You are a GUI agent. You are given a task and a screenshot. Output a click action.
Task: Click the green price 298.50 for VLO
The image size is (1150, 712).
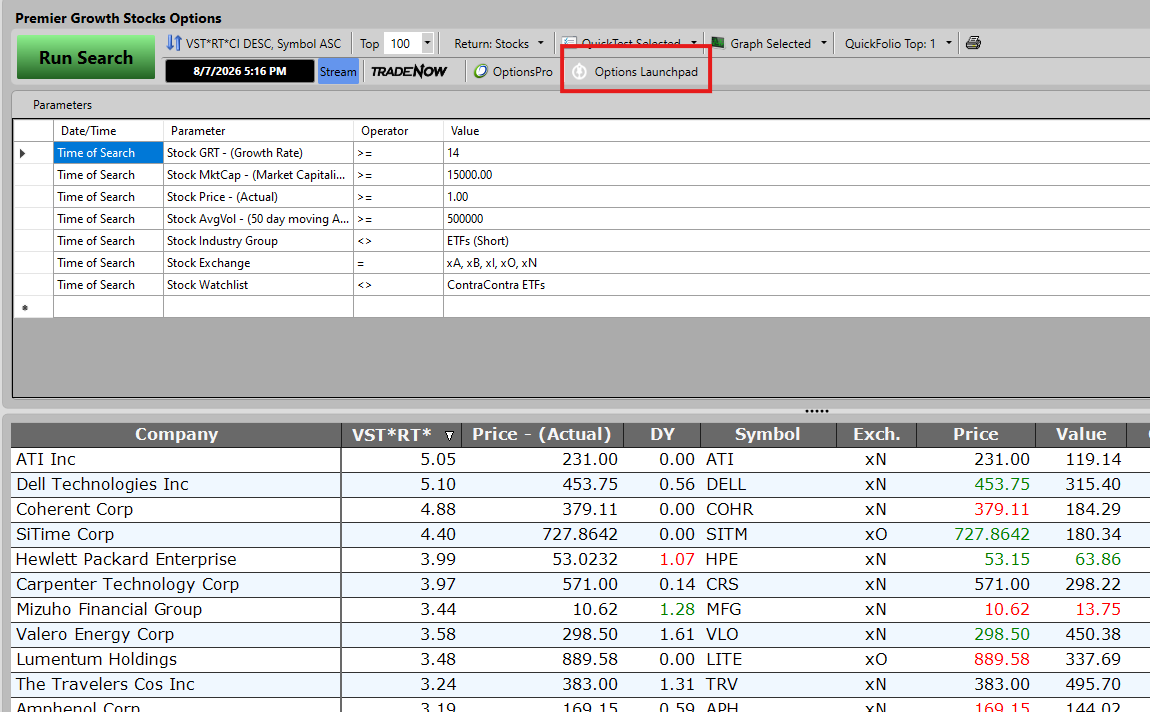(975, 634)
